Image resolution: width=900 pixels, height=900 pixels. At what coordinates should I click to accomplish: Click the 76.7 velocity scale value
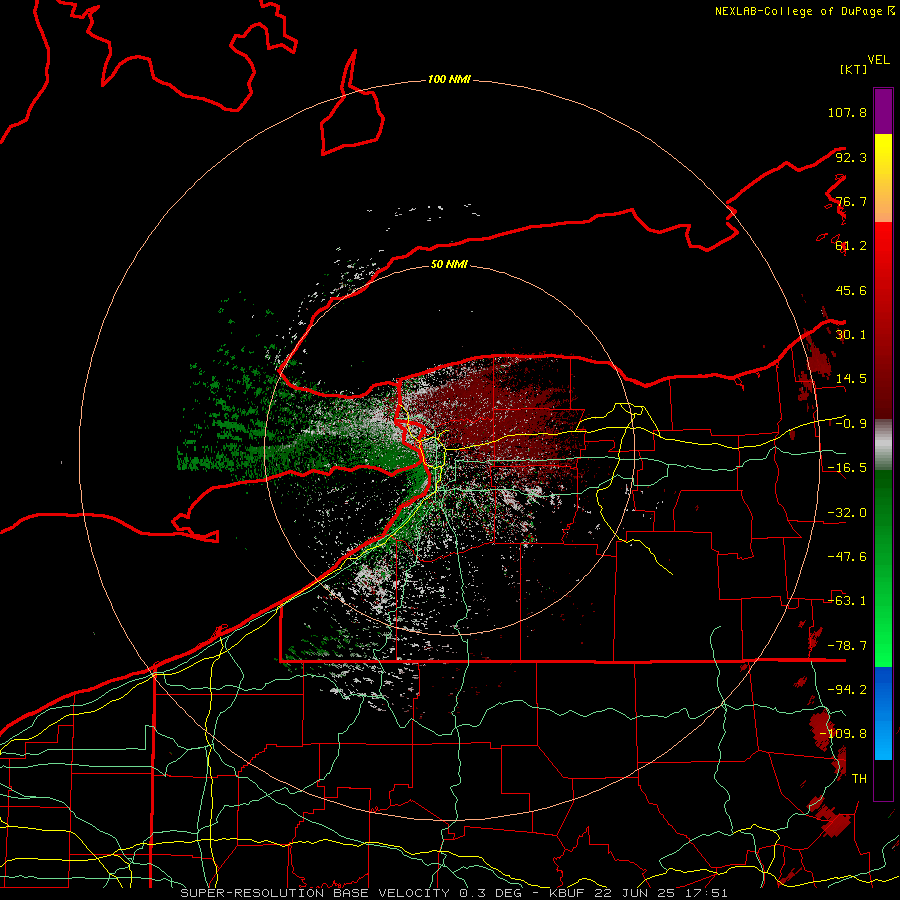pyautogui.click(x=851, y=201)
